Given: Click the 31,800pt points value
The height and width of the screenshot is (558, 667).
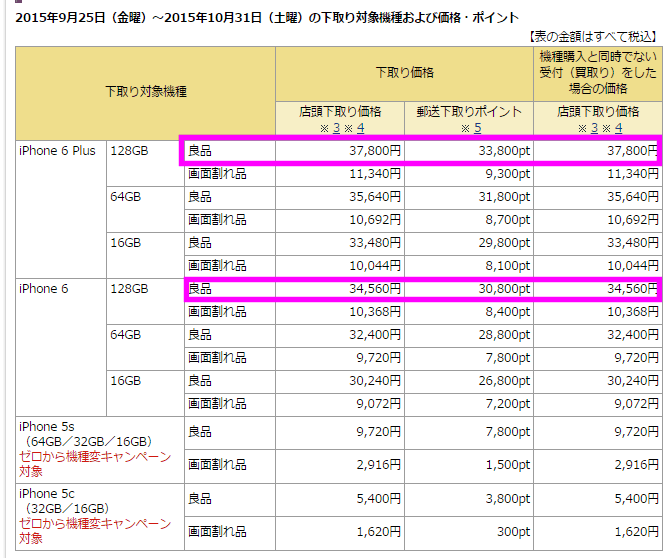Looking at the screenshot, I should pos(504,197).
